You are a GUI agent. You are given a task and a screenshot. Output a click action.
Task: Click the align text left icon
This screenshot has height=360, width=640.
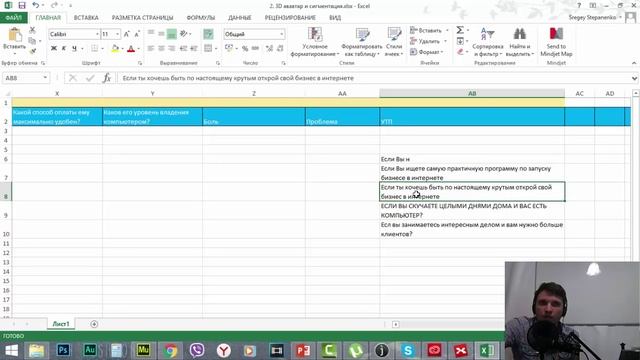click(151, 49)
